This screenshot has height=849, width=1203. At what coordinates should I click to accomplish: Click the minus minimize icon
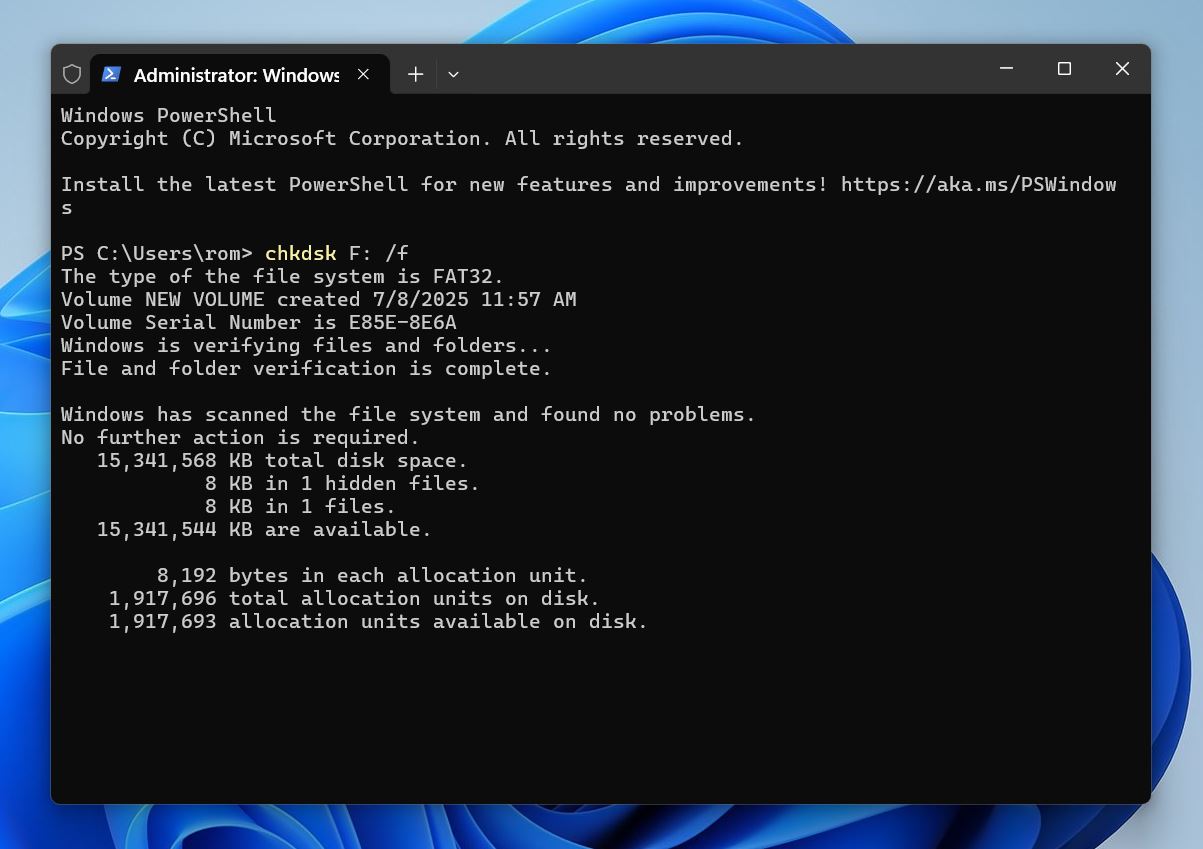click(1005, 69)
